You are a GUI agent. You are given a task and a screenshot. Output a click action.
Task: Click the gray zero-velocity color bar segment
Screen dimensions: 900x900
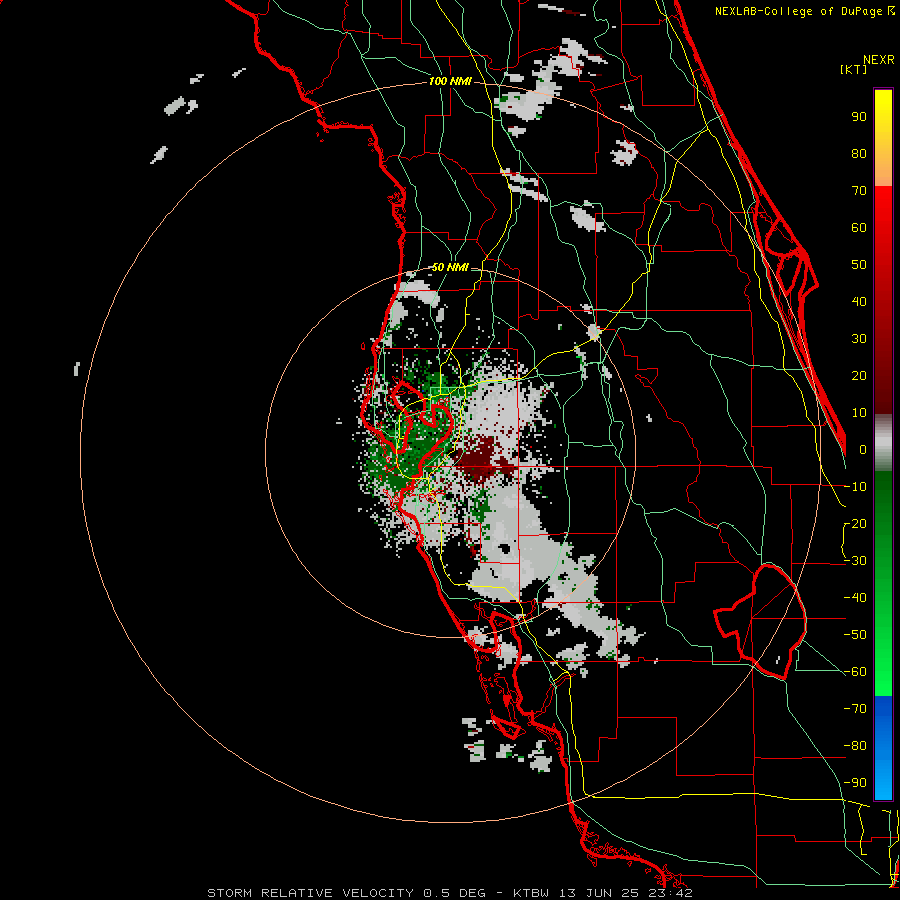click(x=883, y=443)
